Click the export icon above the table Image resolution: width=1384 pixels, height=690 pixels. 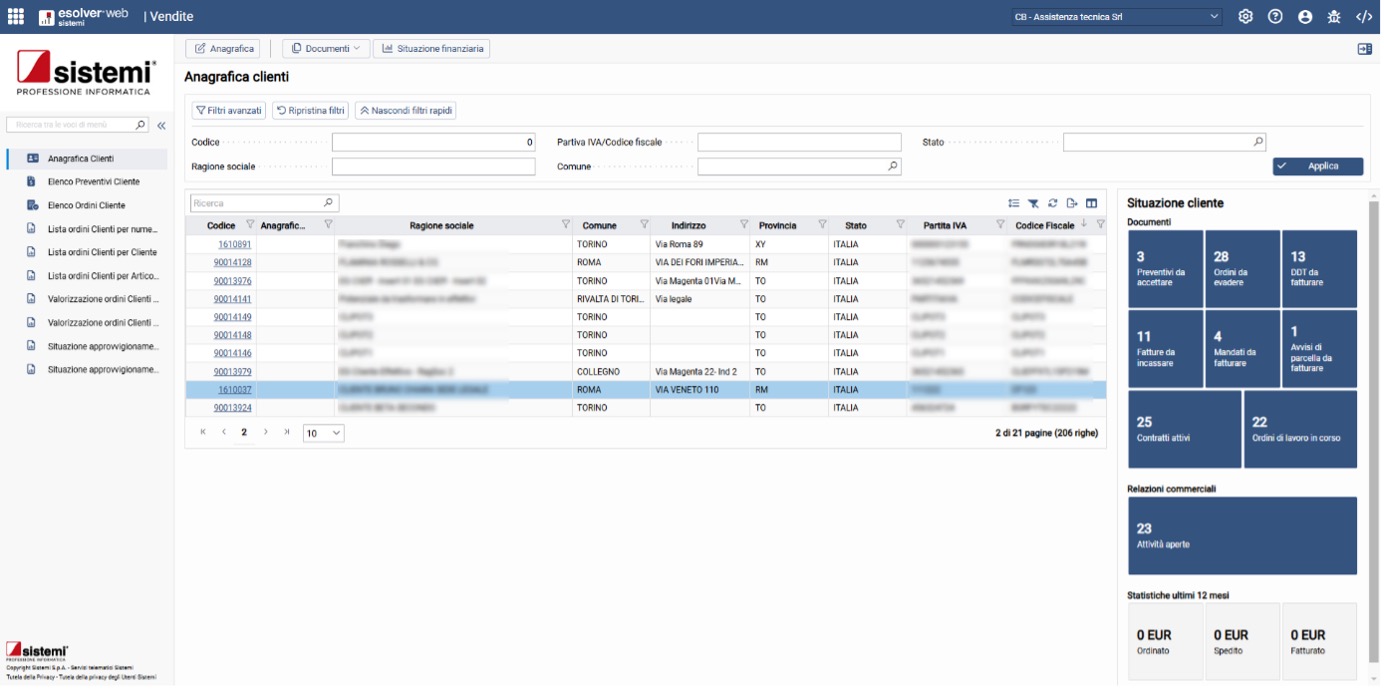tap(1072, 203)
